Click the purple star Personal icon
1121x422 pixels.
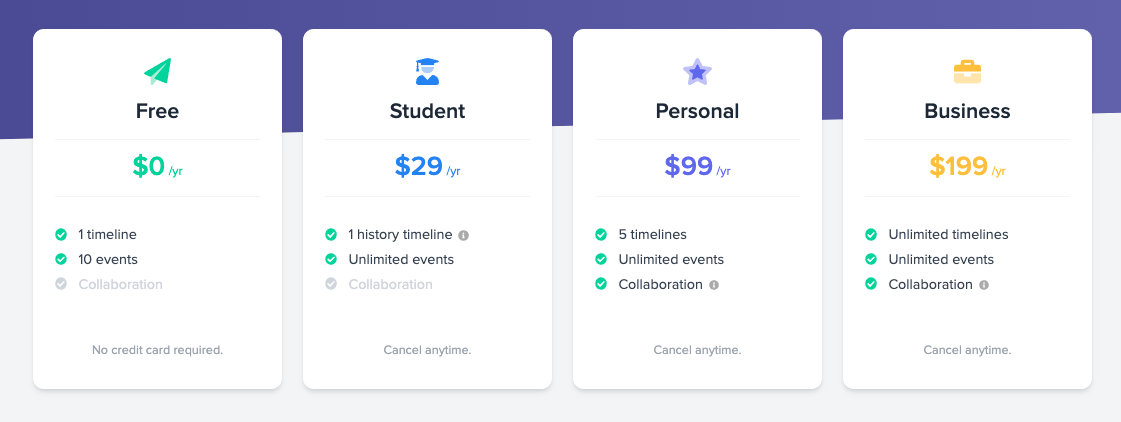pos(697,71)
